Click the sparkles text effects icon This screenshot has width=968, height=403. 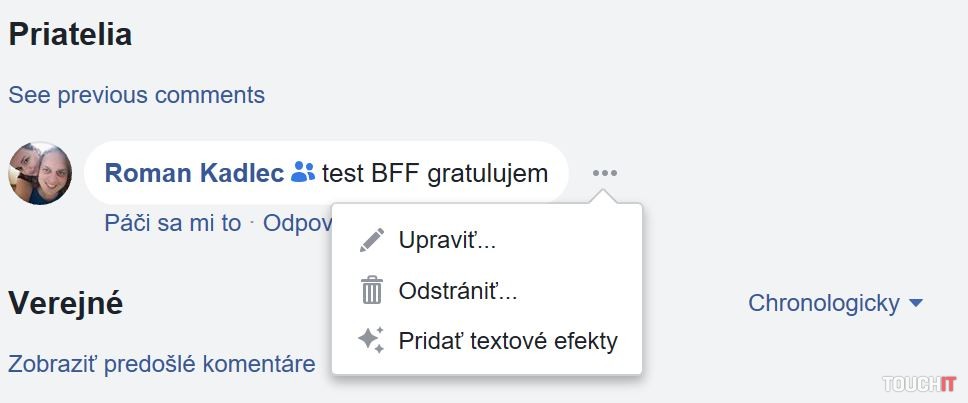(371, 340)
